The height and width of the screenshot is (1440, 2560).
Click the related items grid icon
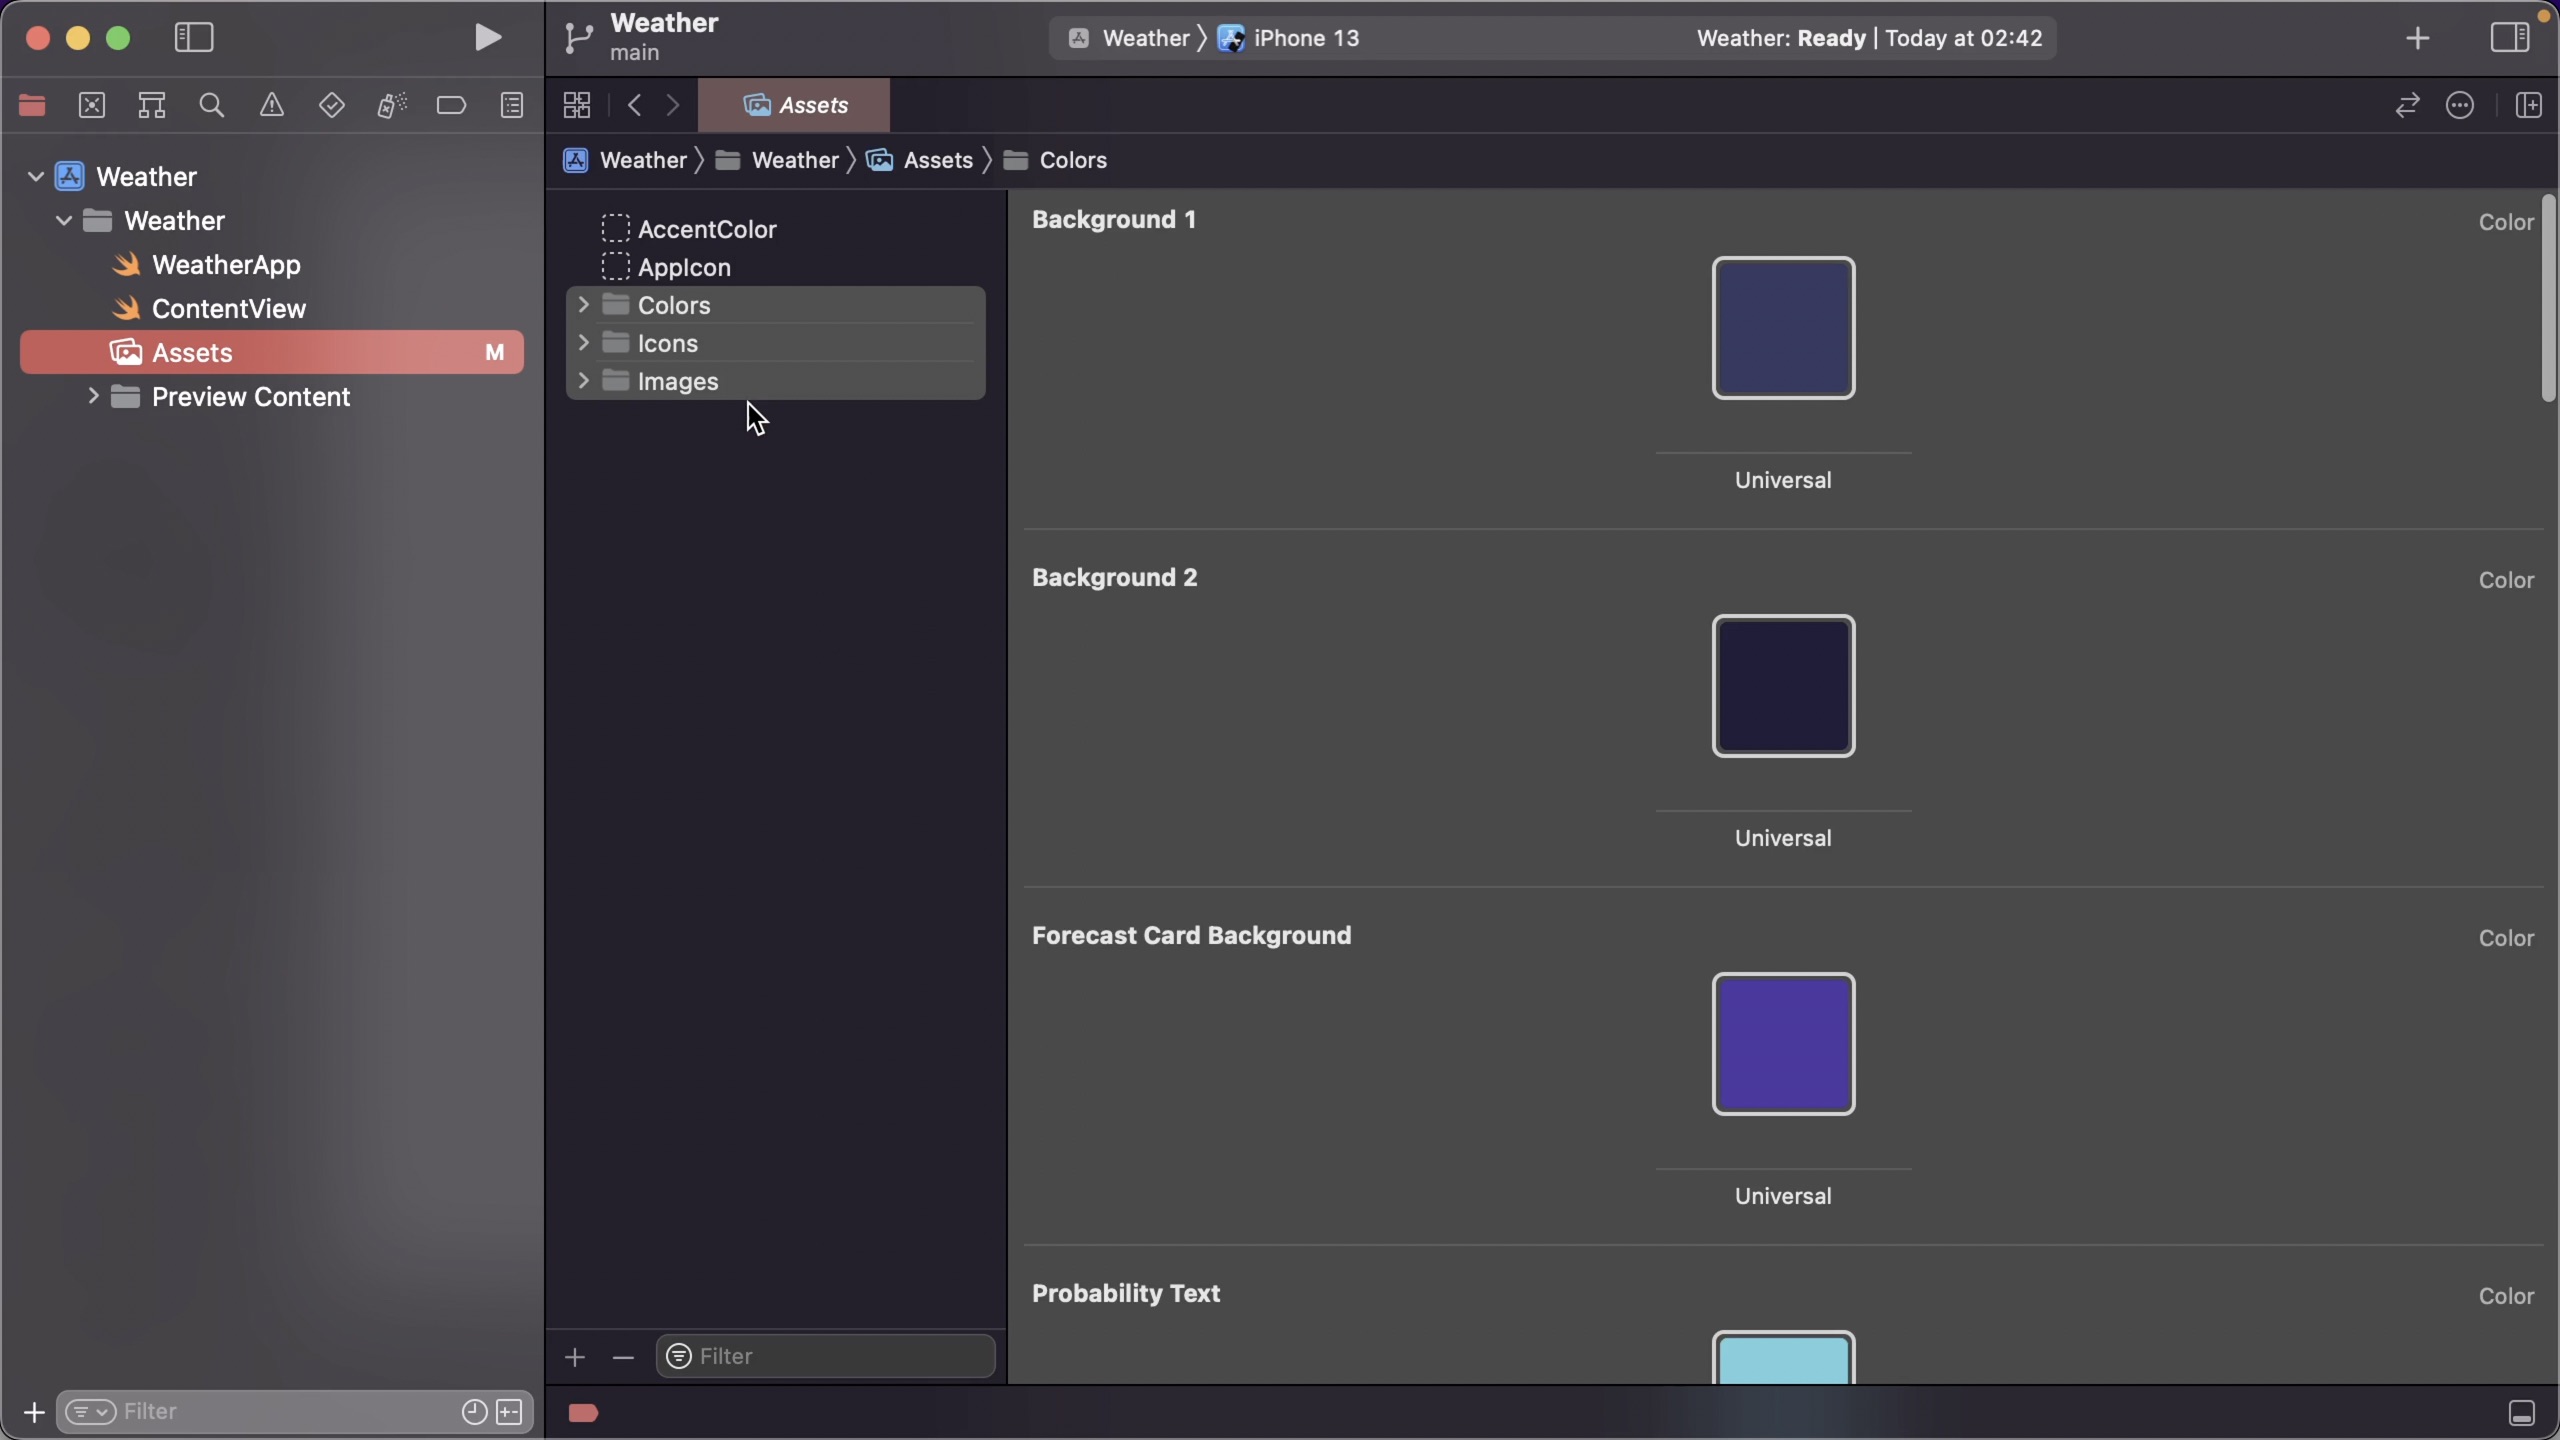pos(577,105)
